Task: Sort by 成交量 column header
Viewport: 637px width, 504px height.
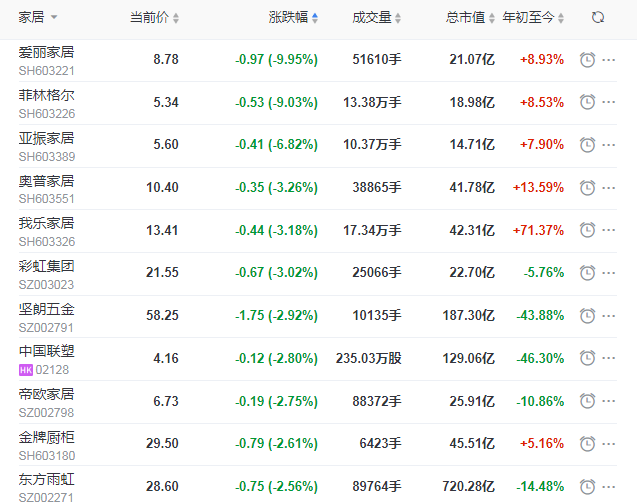Action: pos(377,18)
